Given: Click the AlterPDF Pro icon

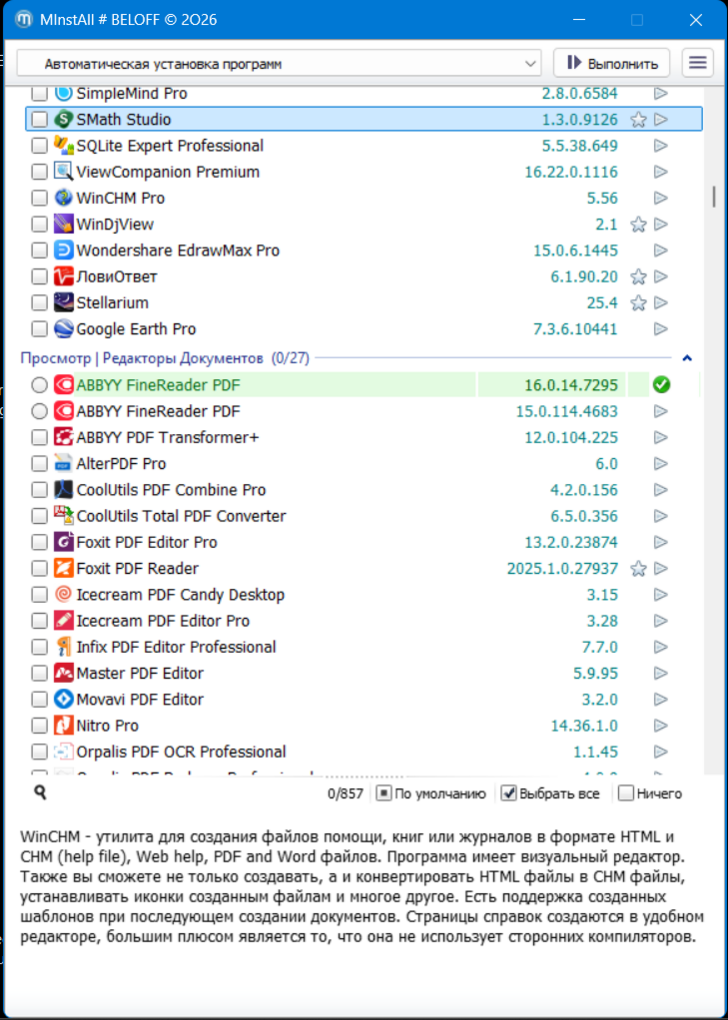Looking at the screenshot, I should click(x=63, y=463).
